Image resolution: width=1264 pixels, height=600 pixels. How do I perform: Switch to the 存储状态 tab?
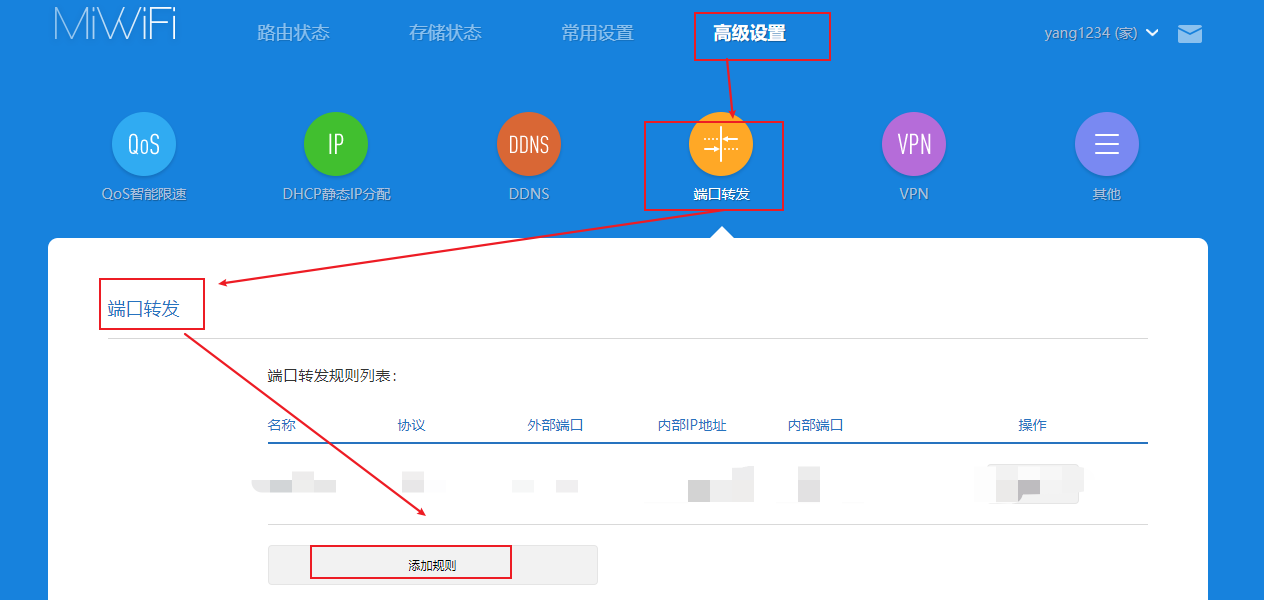(445, 33)
